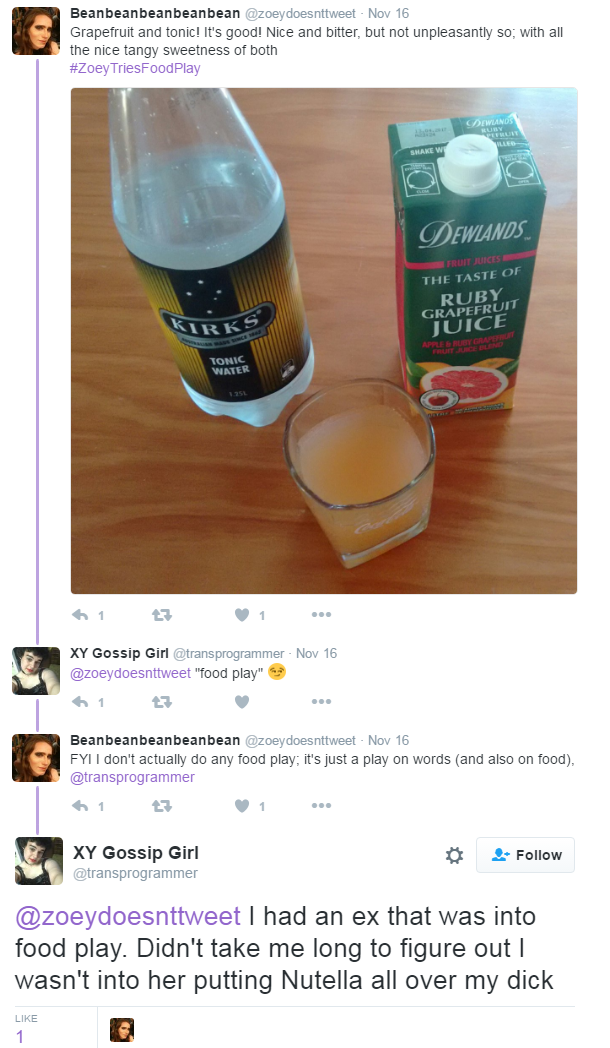Open XY Gossip Girl's large profile avatar

click(39, 861)
